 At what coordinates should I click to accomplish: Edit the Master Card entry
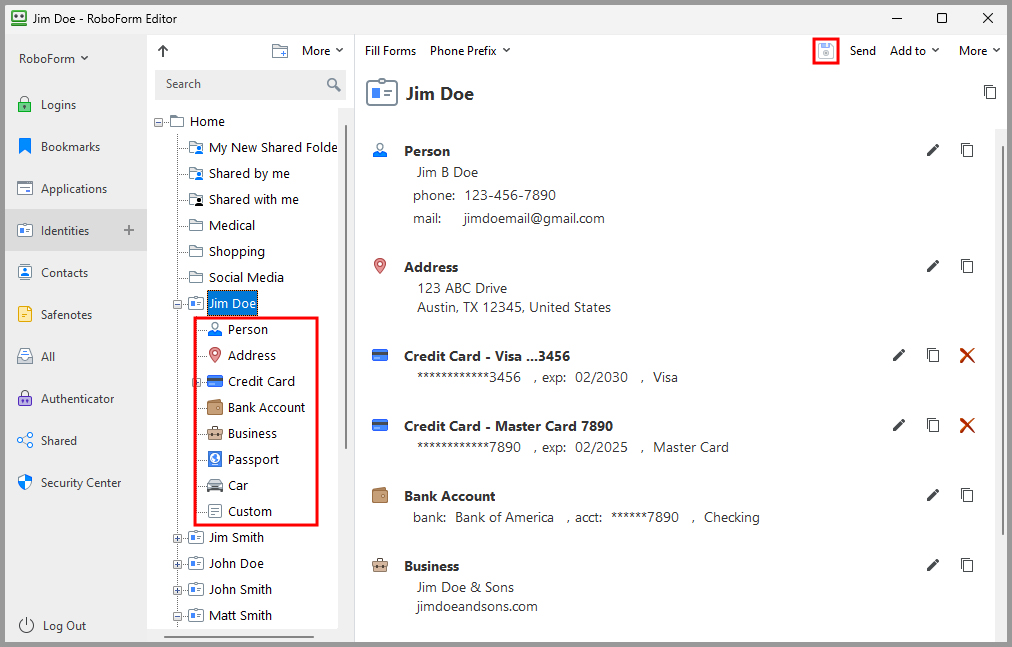(x=898, y=425)
